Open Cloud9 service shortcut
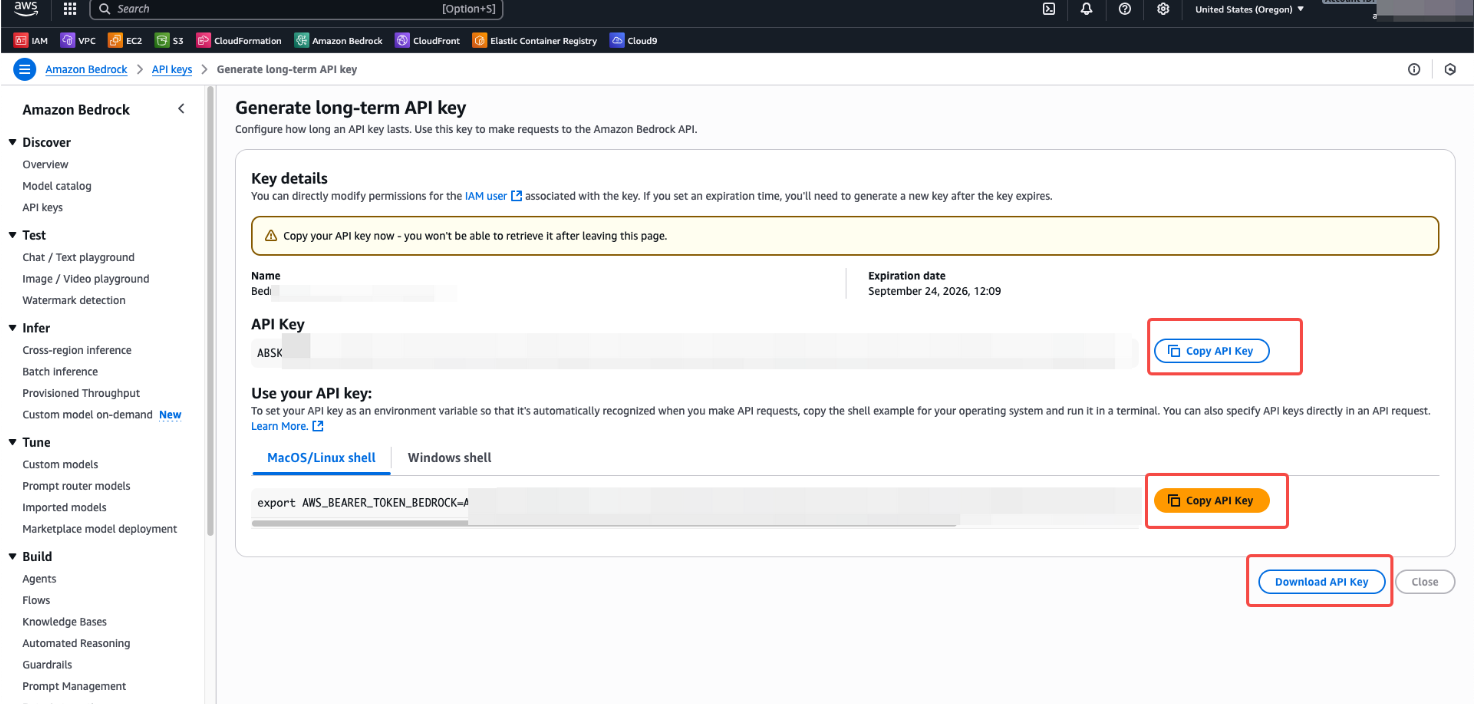This screenshot has width=1476, height=704. [634, 41]
